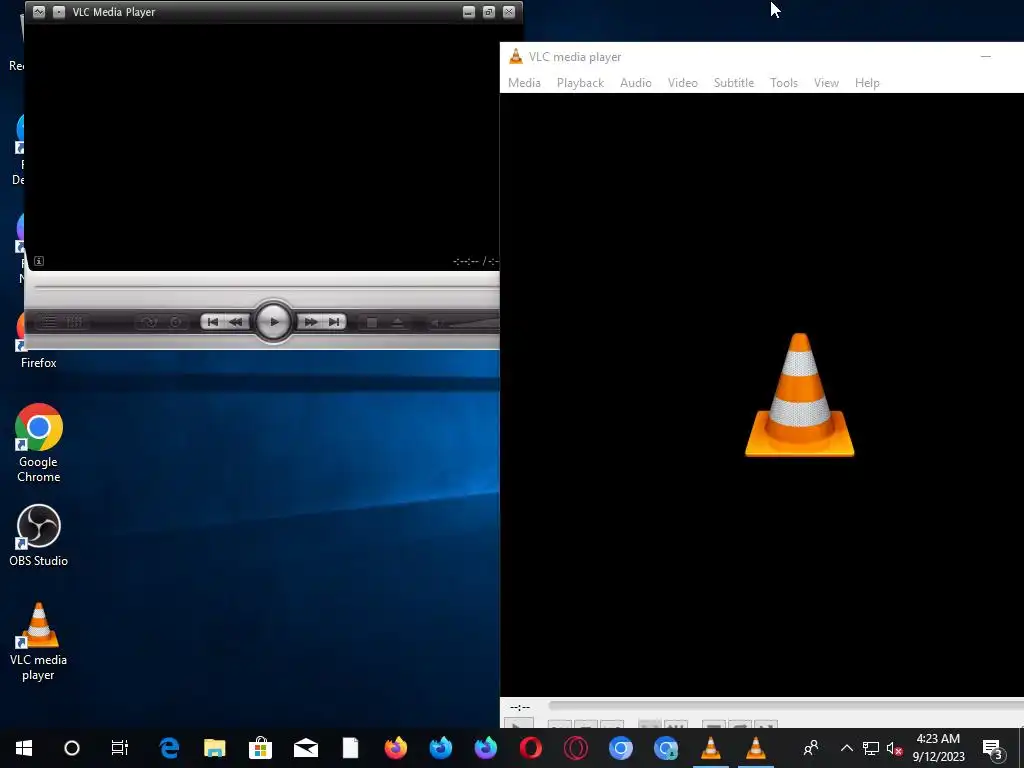1024x768 pixels.
Task: Open the title bar dropdown menu of skinned VLC
Action: click(x=39, y=12)
